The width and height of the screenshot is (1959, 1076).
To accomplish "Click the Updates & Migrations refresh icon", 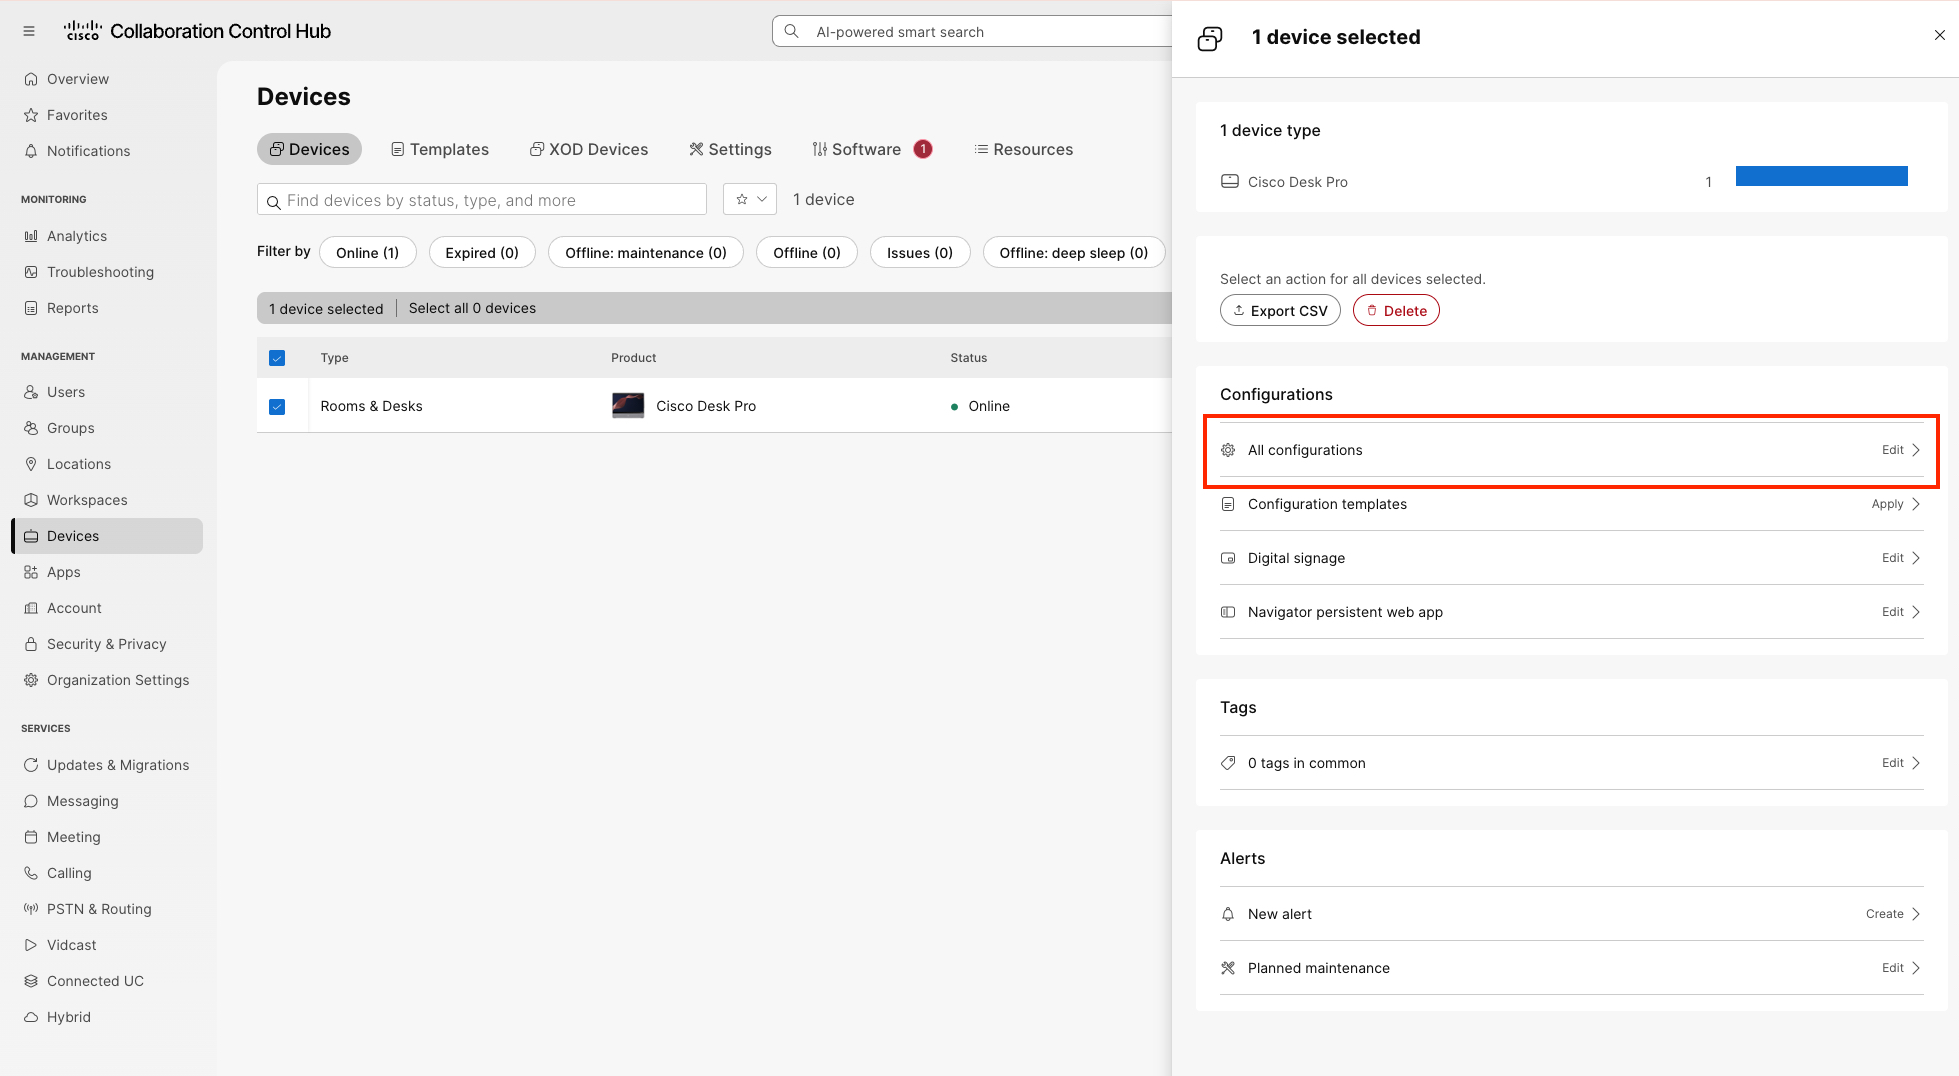I will point(31,765).
